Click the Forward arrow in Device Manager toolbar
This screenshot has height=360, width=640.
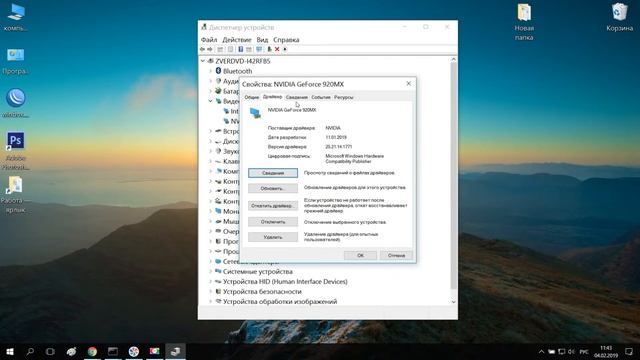210,49
